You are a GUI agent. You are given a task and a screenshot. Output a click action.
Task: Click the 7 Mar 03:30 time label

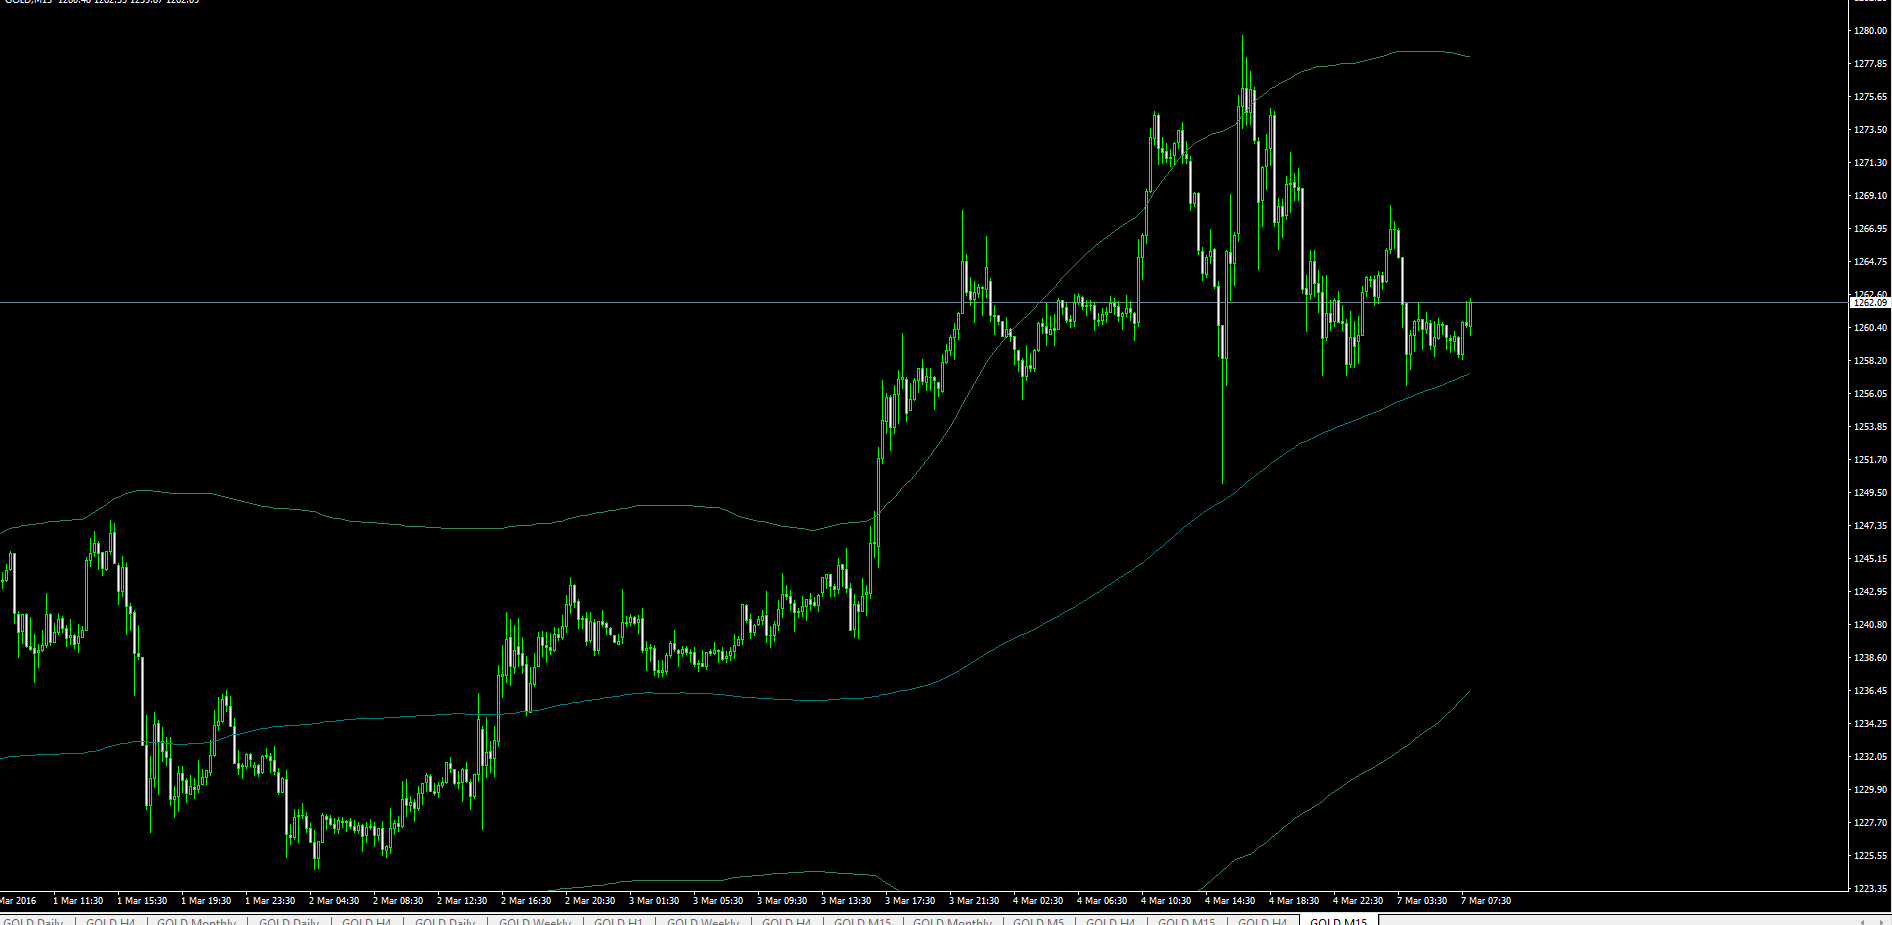tap(1422, 901)
